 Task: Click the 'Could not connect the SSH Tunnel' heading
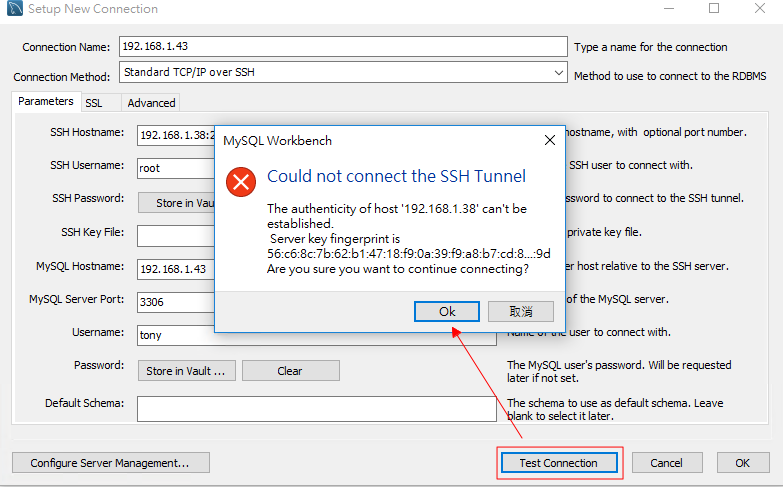click(x=396, y=176)
